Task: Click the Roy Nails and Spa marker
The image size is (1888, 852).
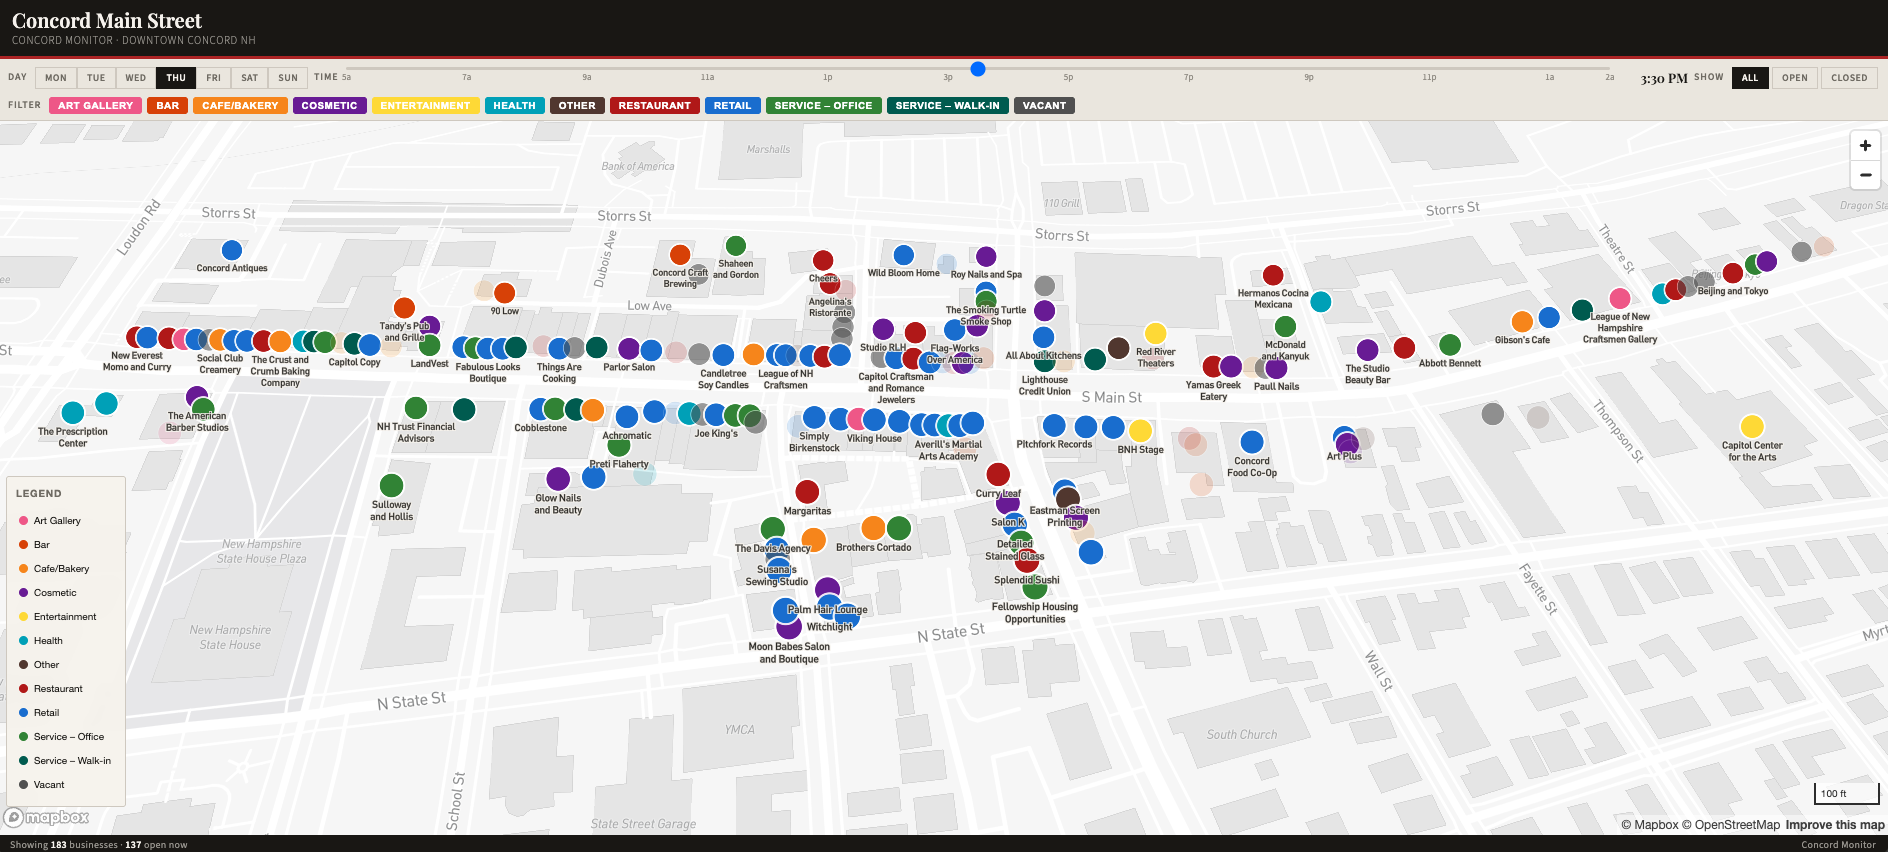Action: click(986, 257)
